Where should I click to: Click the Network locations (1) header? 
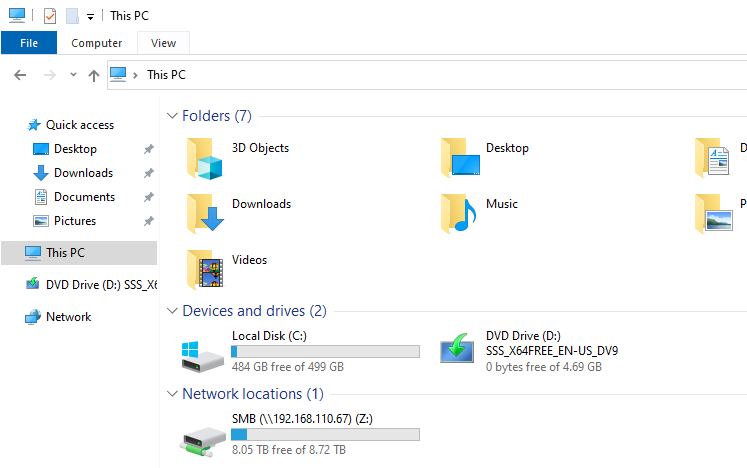coord(253,394)
